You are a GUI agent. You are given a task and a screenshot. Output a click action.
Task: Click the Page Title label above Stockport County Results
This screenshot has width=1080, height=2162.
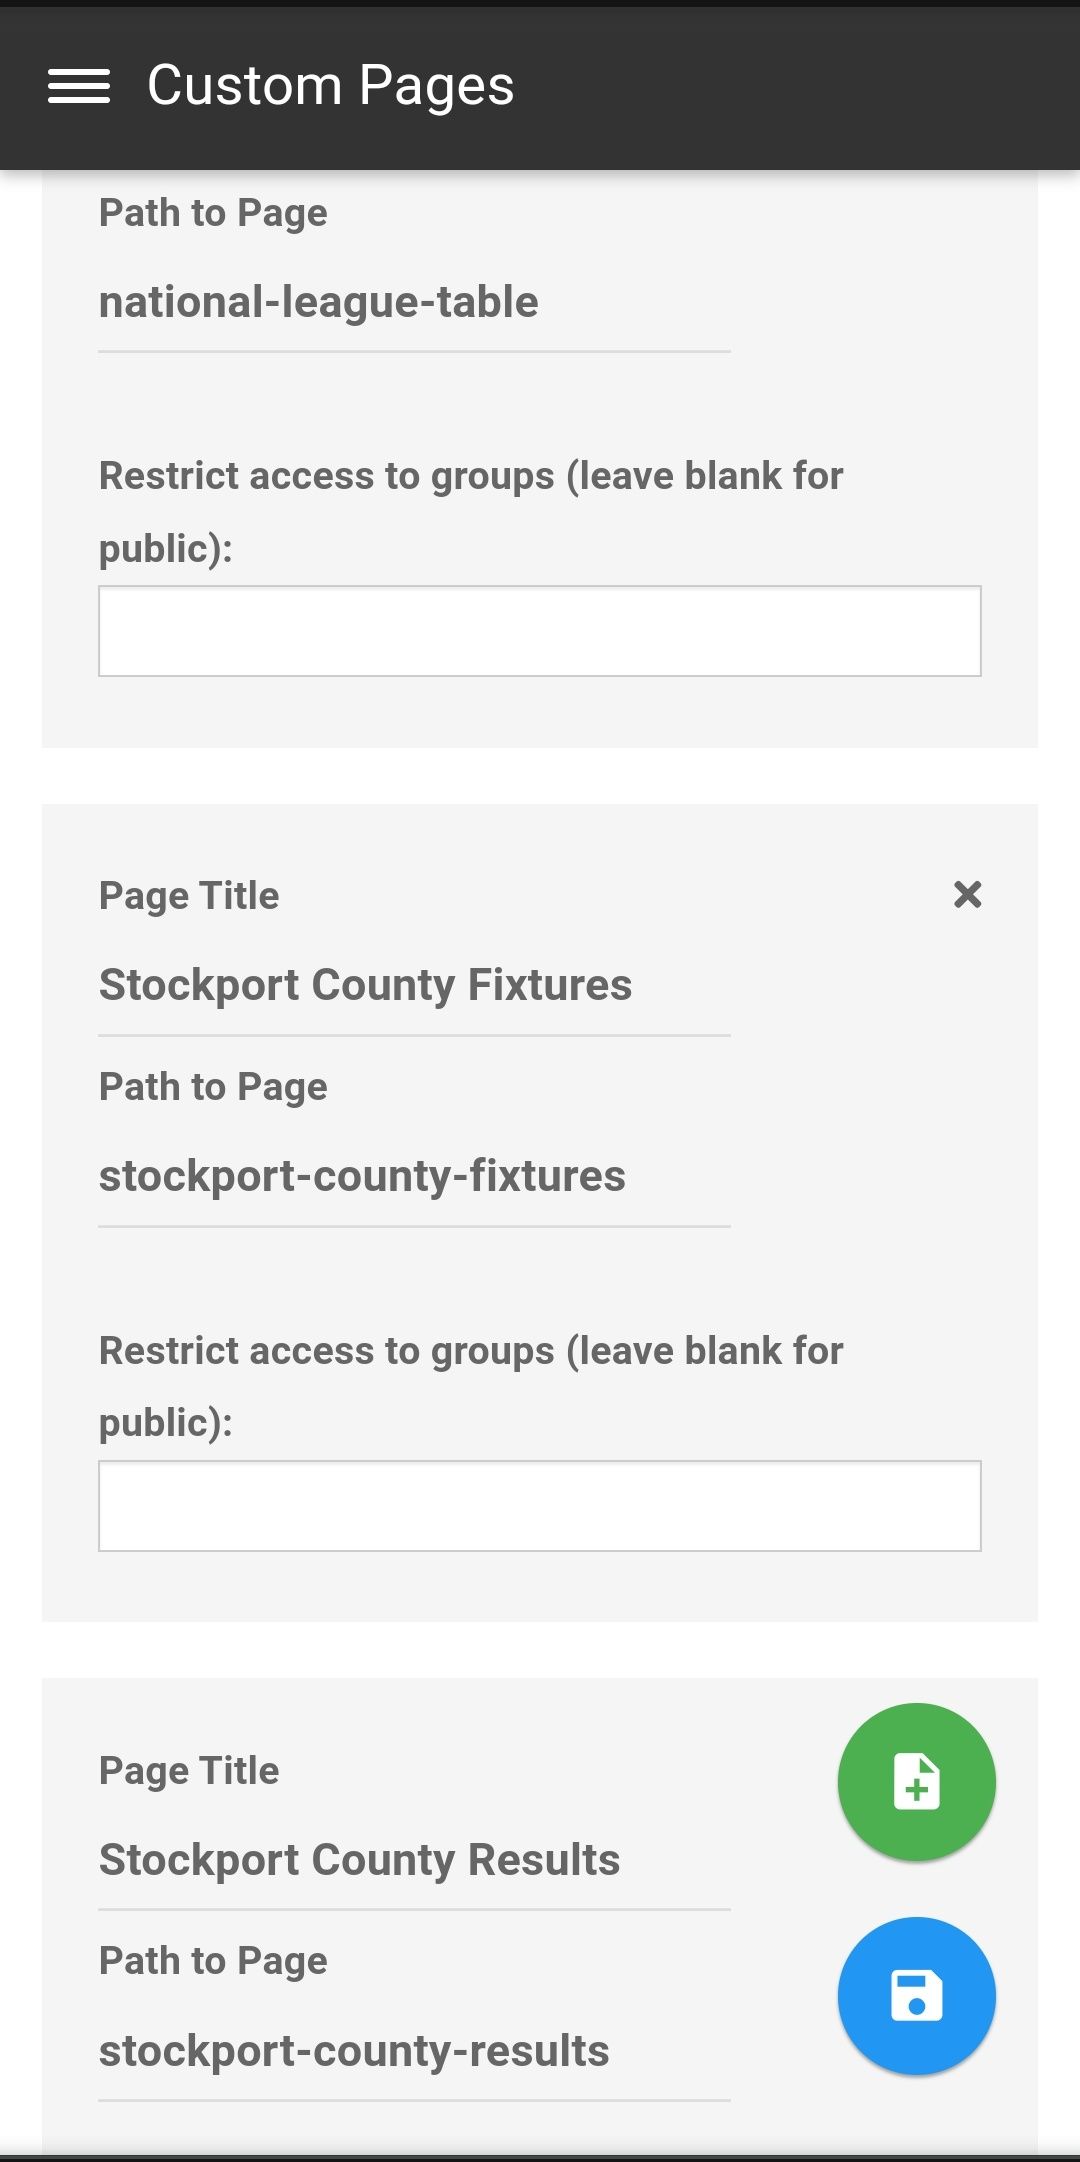coord(189,1771)
